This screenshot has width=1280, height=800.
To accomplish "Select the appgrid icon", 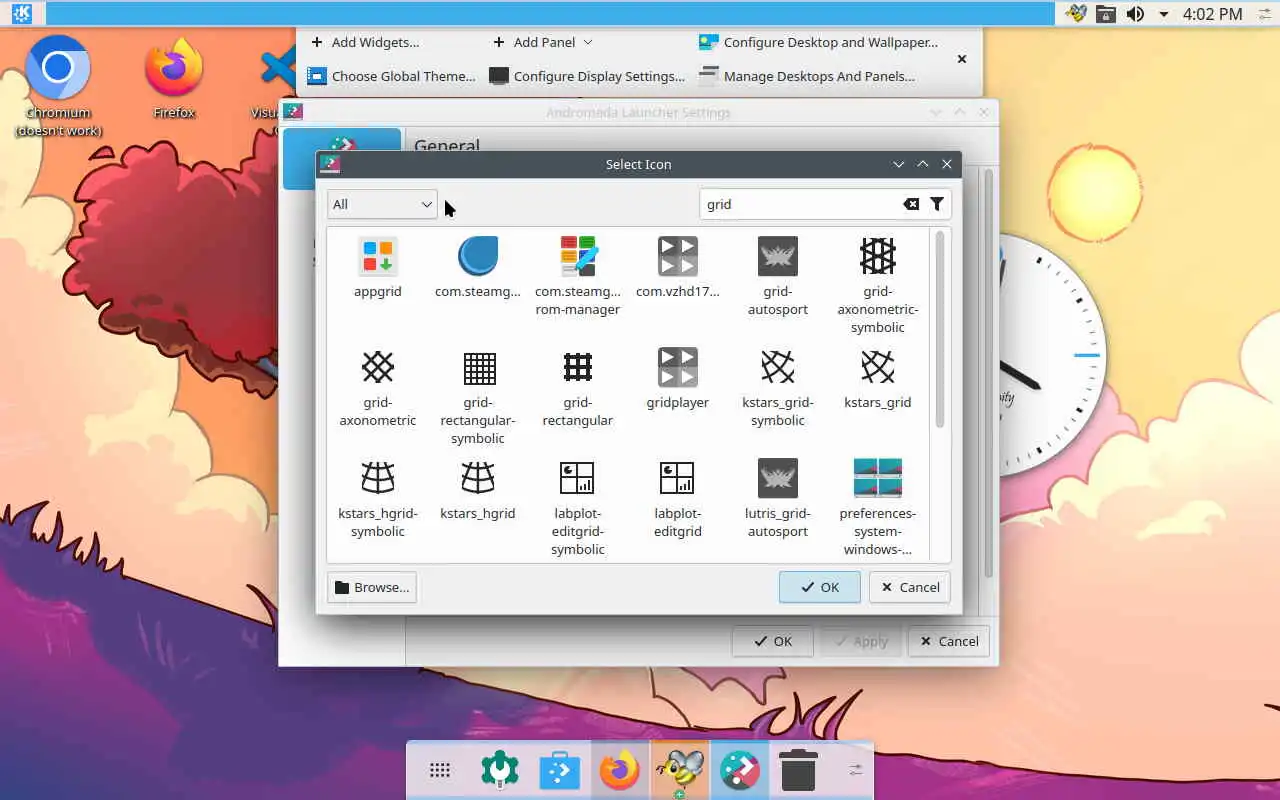I will [378, 257].
